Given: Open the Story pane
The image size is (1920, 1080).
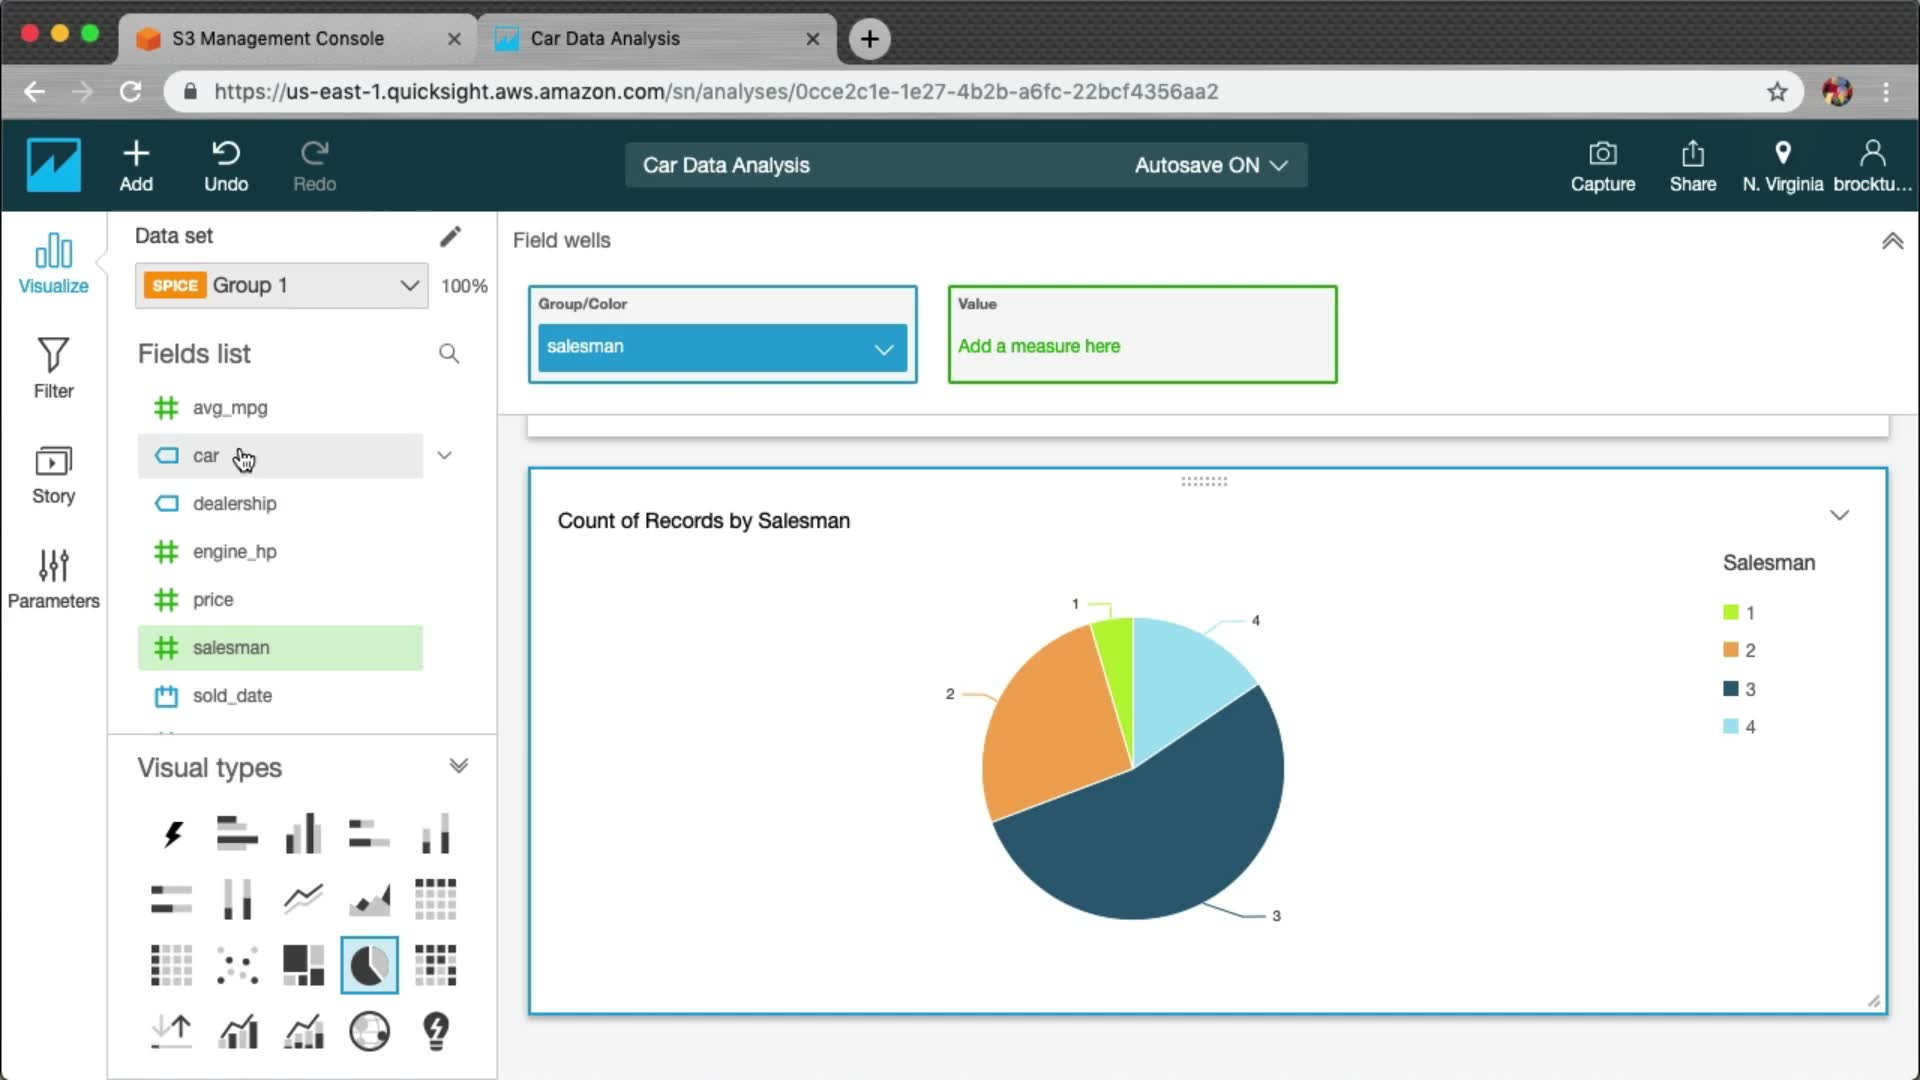Looking at the screenshot, I should click(x=53, y=474).
